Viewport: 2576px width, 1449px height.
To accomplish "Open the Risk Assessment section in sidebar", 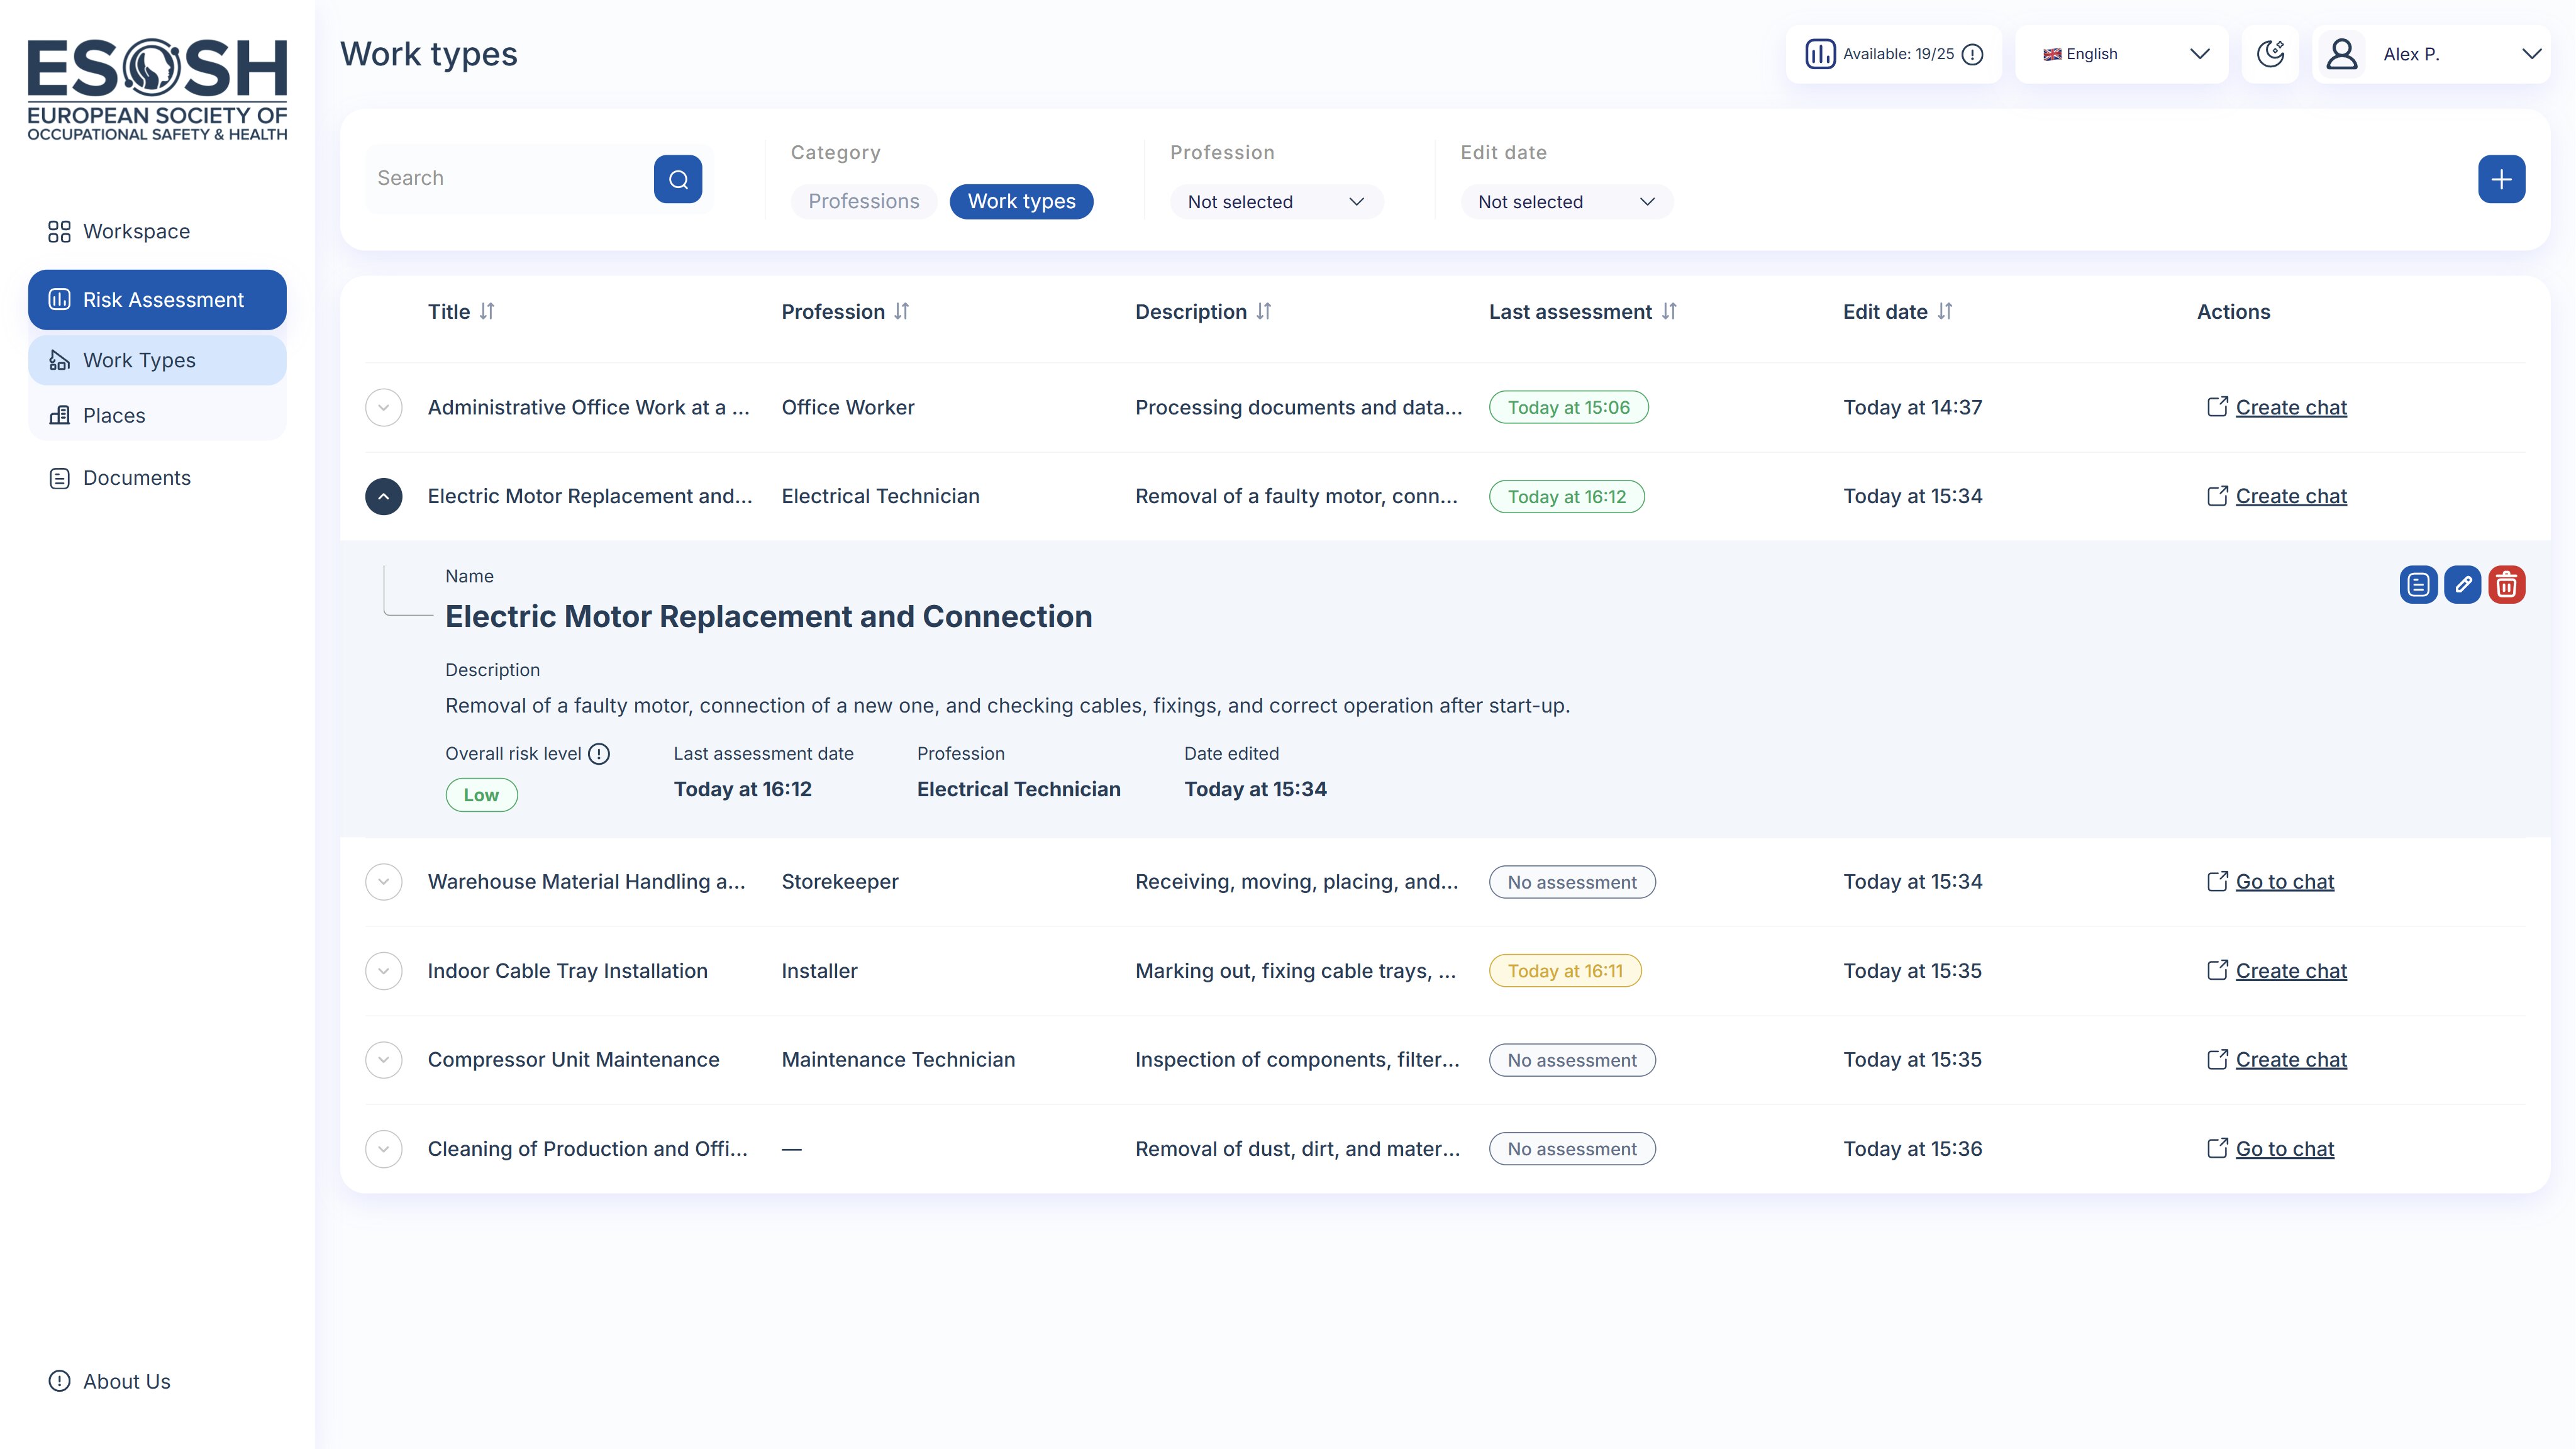I will coord(157,299).
